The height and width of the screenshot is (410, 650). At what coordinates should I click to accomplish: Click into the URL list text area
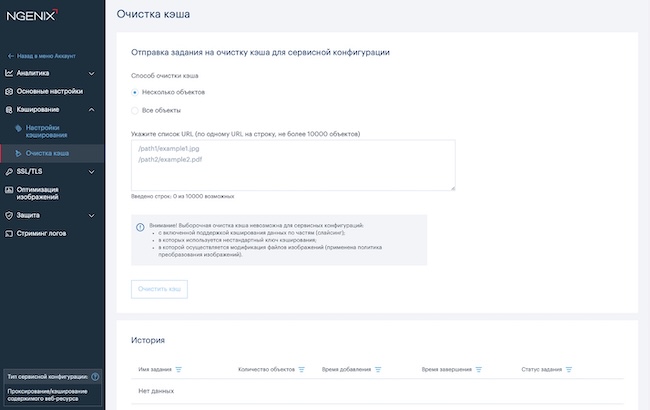[293, 164]
